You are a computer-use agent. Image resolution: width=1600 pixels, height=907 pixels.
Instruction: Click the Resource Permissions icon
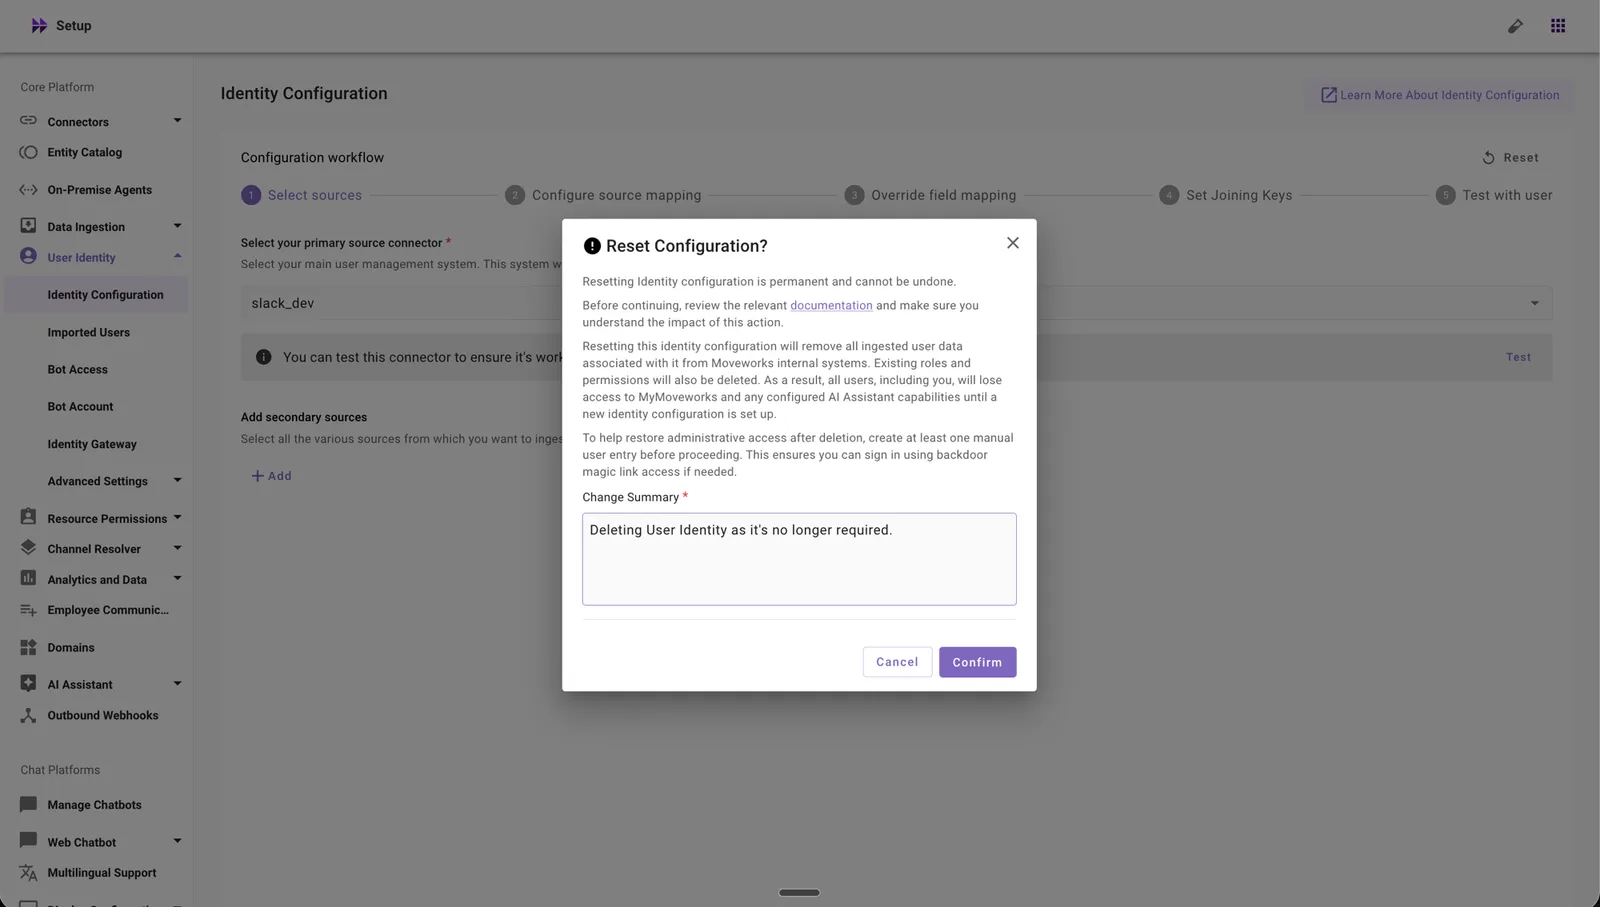click(28, 517)
